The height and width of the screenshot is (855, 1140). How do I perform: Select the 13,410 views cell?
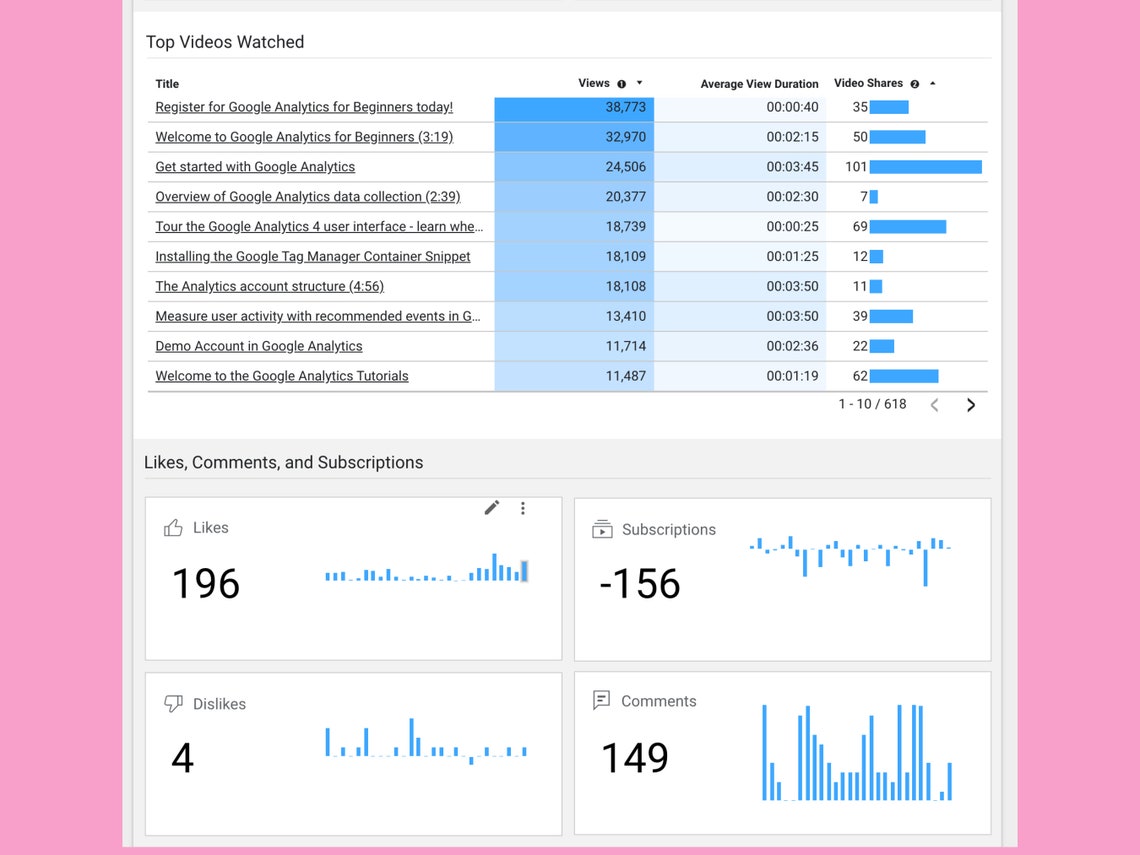(x=574, y=316)
